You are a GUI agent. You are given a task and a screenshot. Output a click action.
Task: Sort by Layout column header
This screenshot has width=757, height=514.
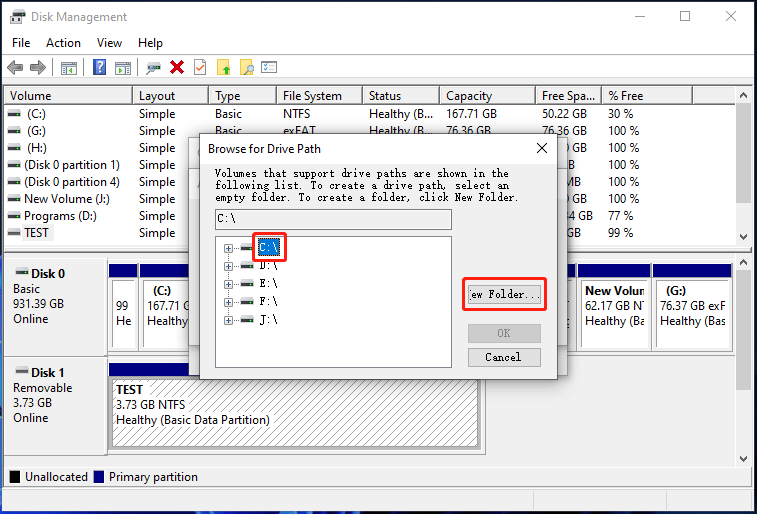pyautogui.click(x=171, y=96)
